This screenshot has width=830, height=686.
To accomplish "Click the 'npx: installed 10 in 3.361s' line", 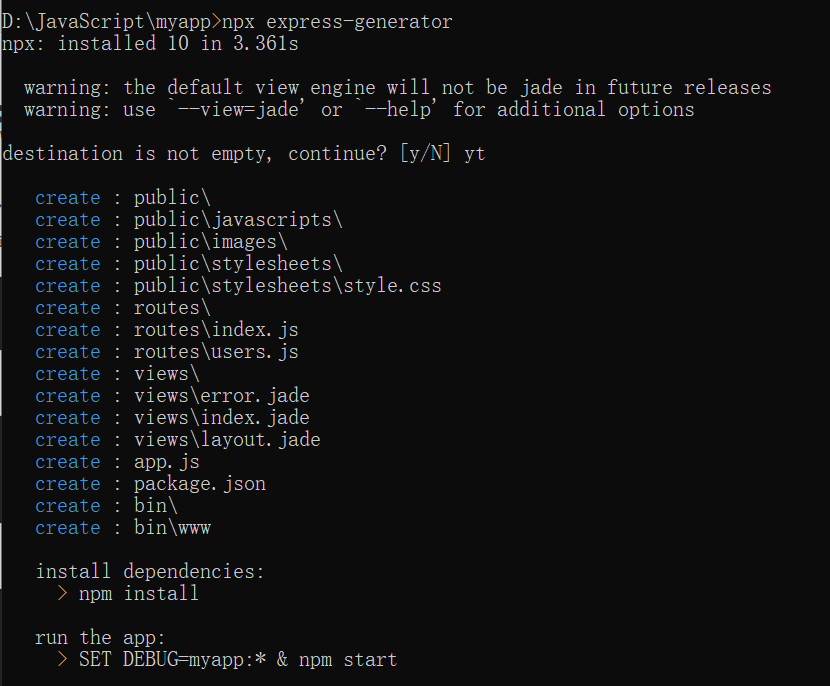I will tap(150, 43).
